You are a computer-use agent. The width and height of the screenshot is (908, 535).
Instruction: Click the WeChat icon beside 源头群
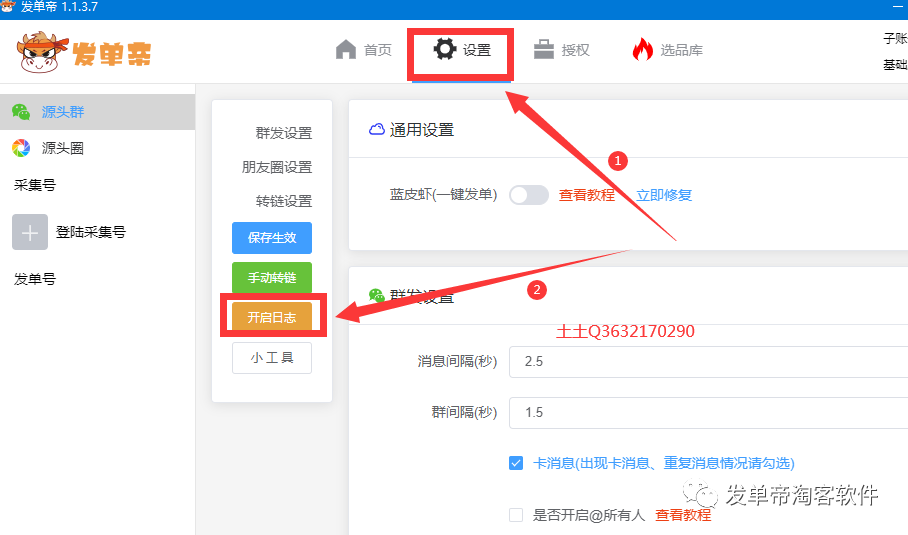pyautogui.click(x=21, y=112)
